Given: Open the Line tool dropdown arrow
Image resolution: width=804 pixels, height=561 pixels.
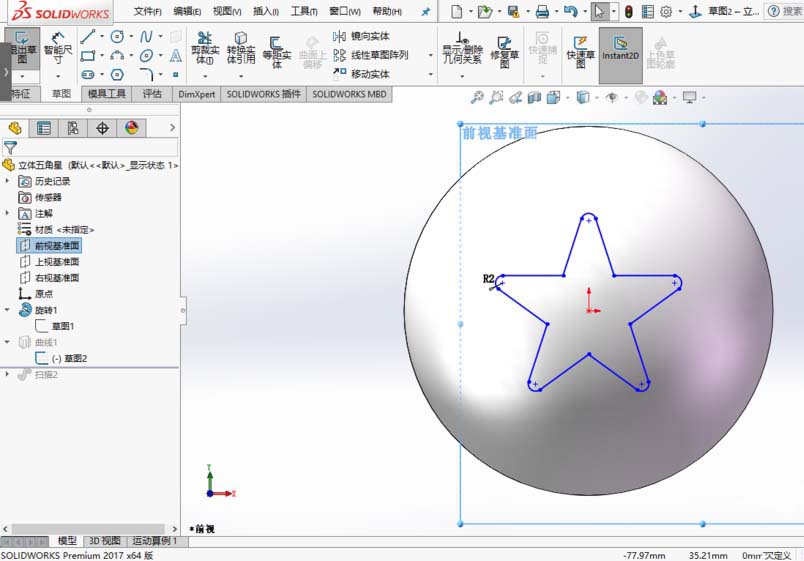Looking at the screenshot, I should tap(102, 36).
